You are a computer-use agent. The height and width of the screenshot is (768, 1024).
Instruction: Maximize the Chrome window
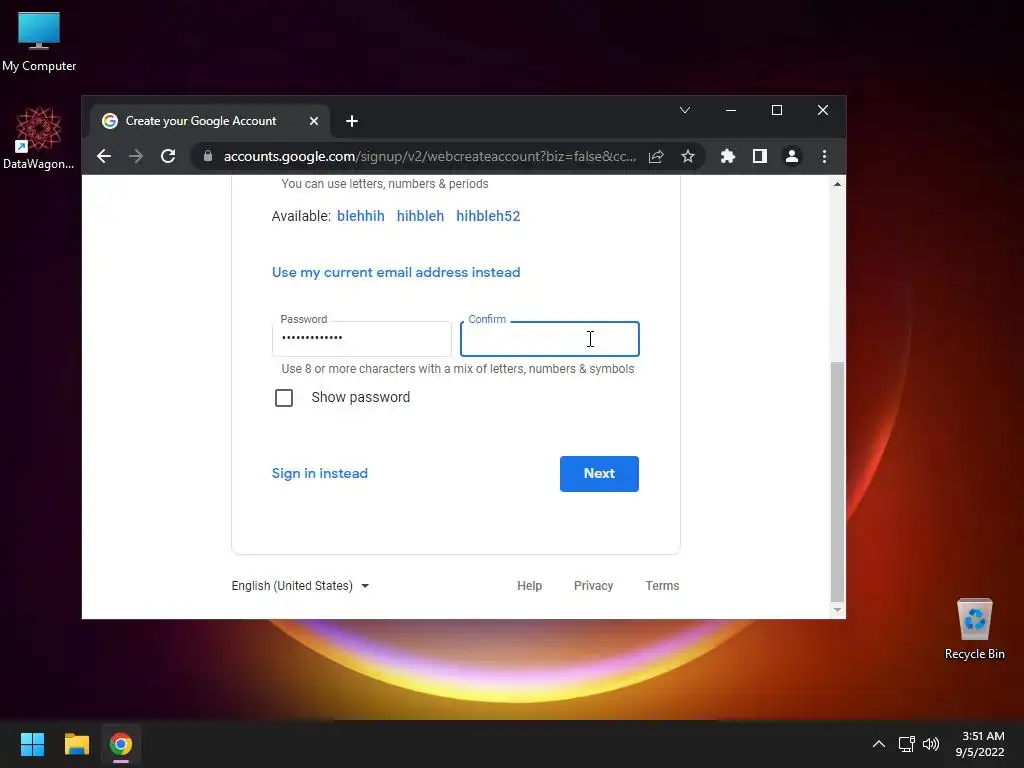(776, 110)
